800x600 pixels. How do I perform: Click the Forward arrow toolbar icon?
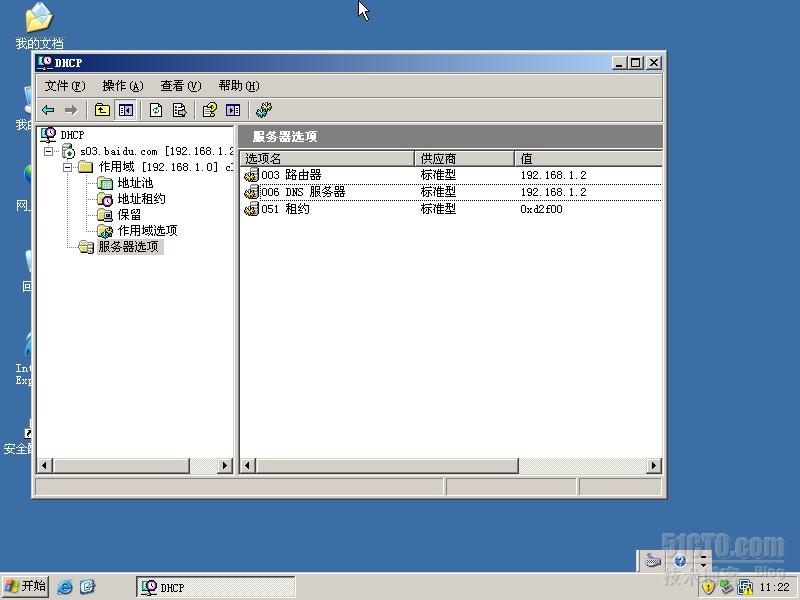tap(71, 110)
